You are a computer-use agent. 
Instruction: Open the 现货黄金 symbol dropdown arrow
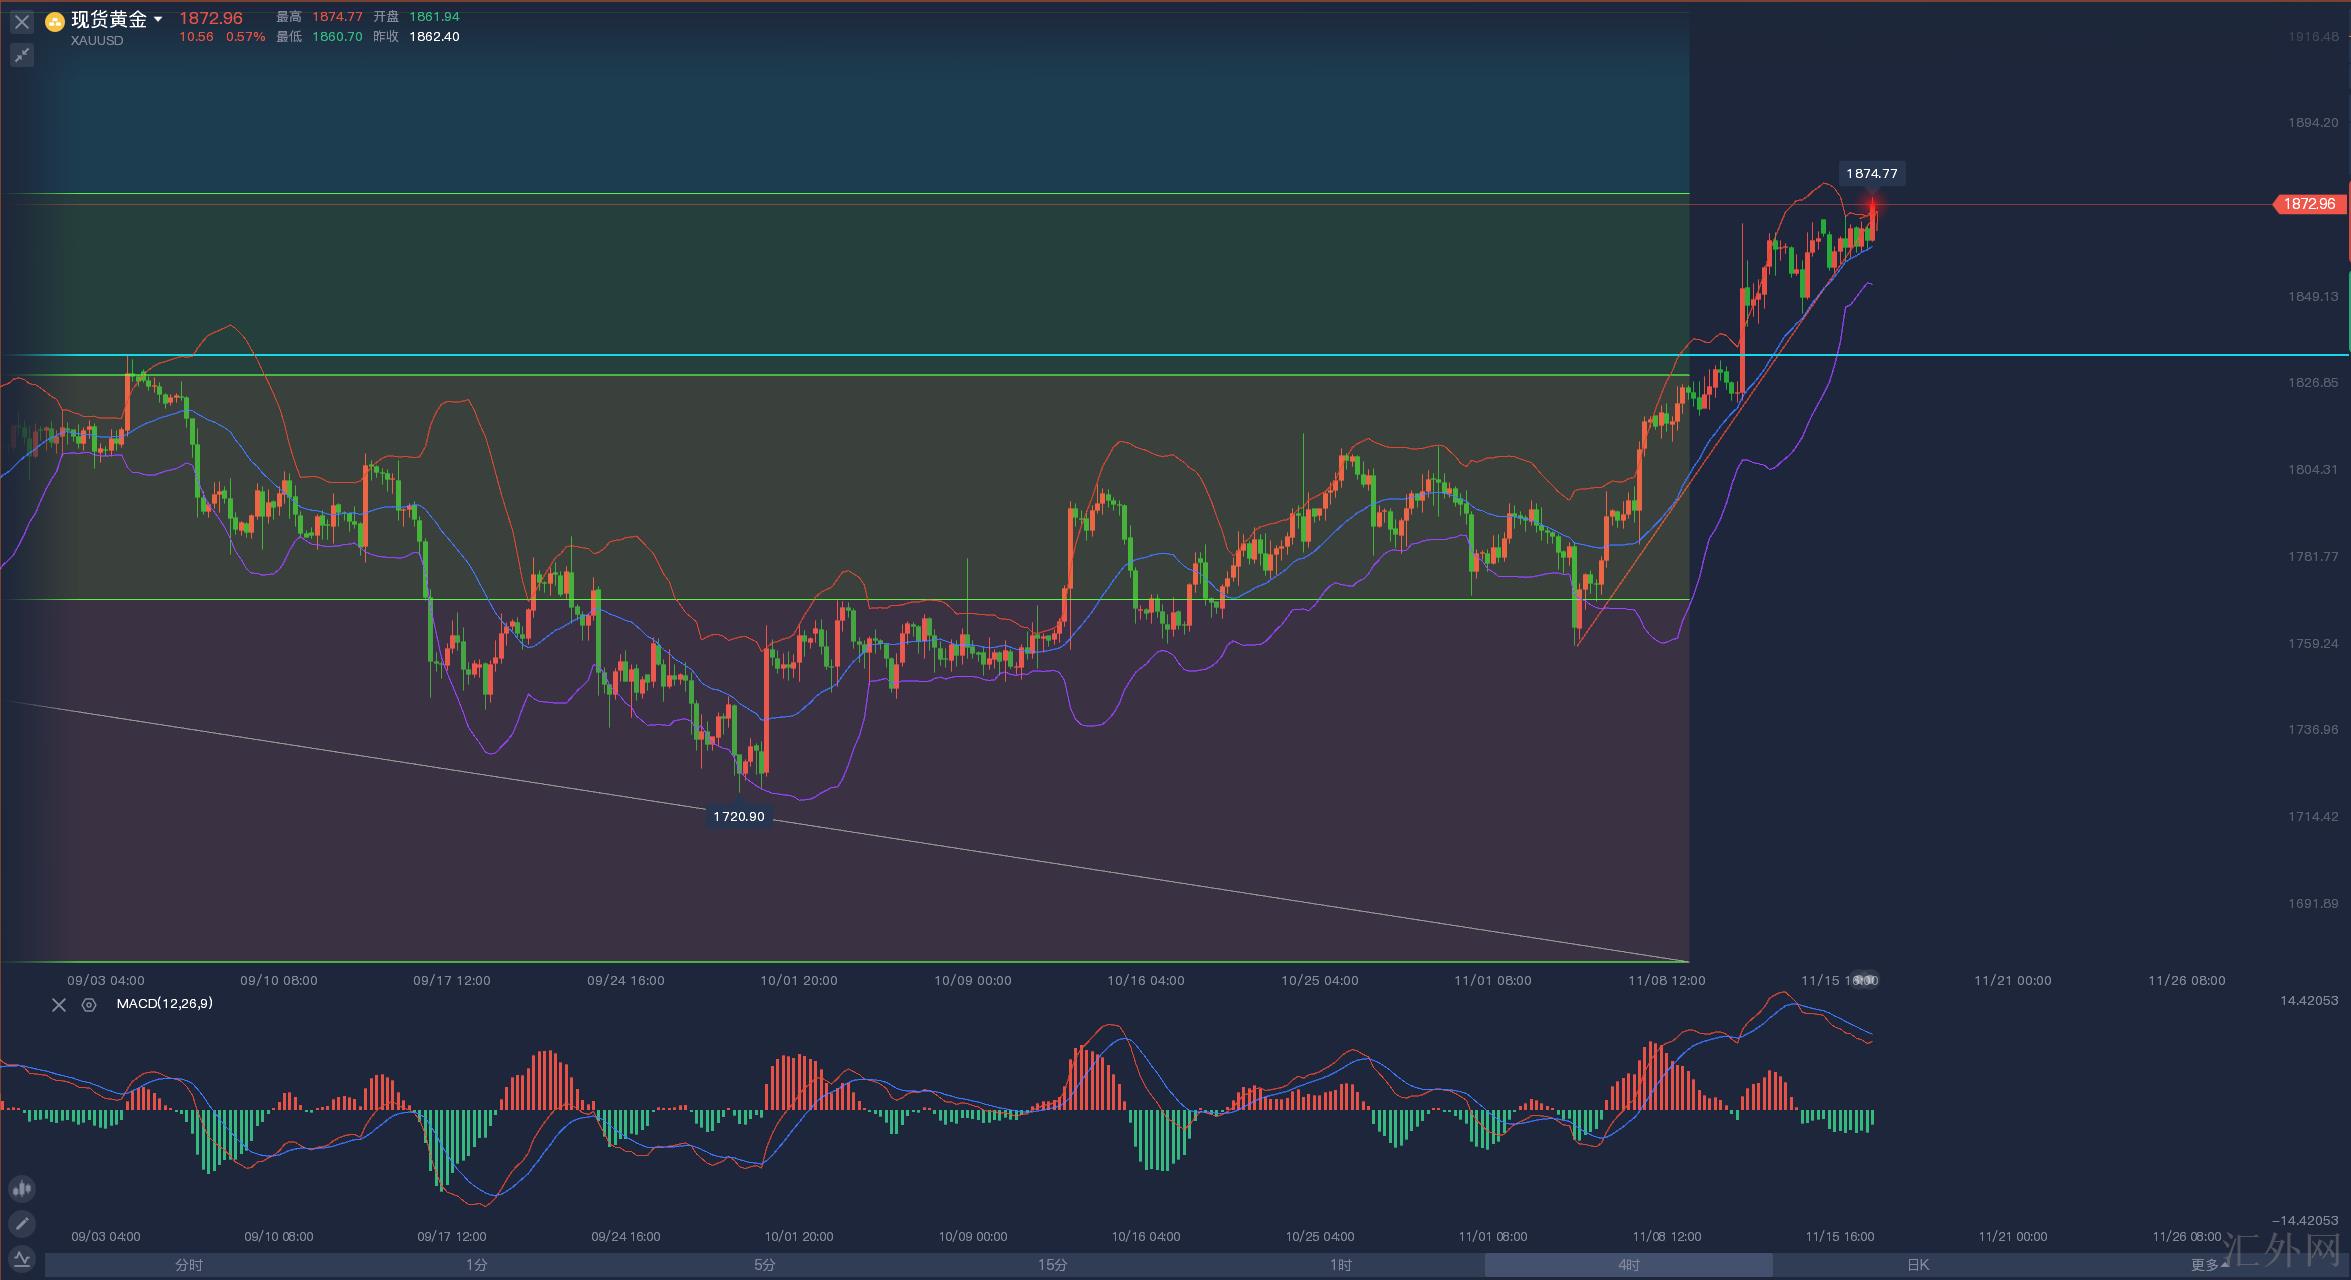(x=158, y=20)
